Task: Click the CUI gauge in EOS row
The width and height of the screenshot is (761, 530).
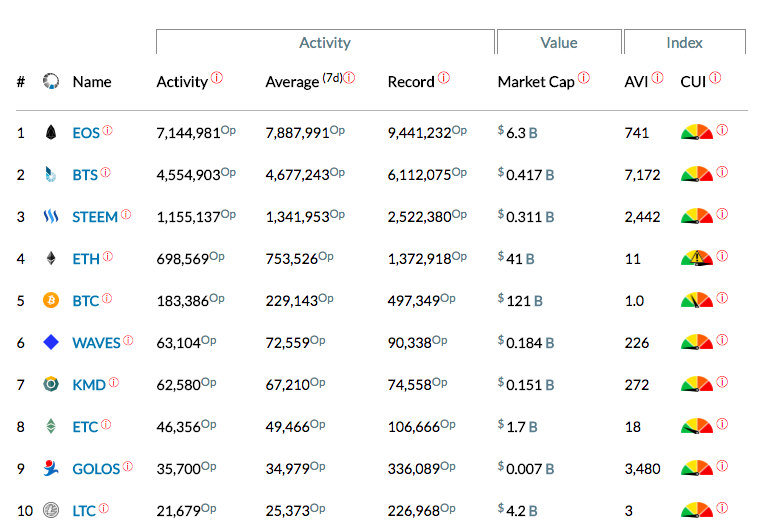Action: 697,132
